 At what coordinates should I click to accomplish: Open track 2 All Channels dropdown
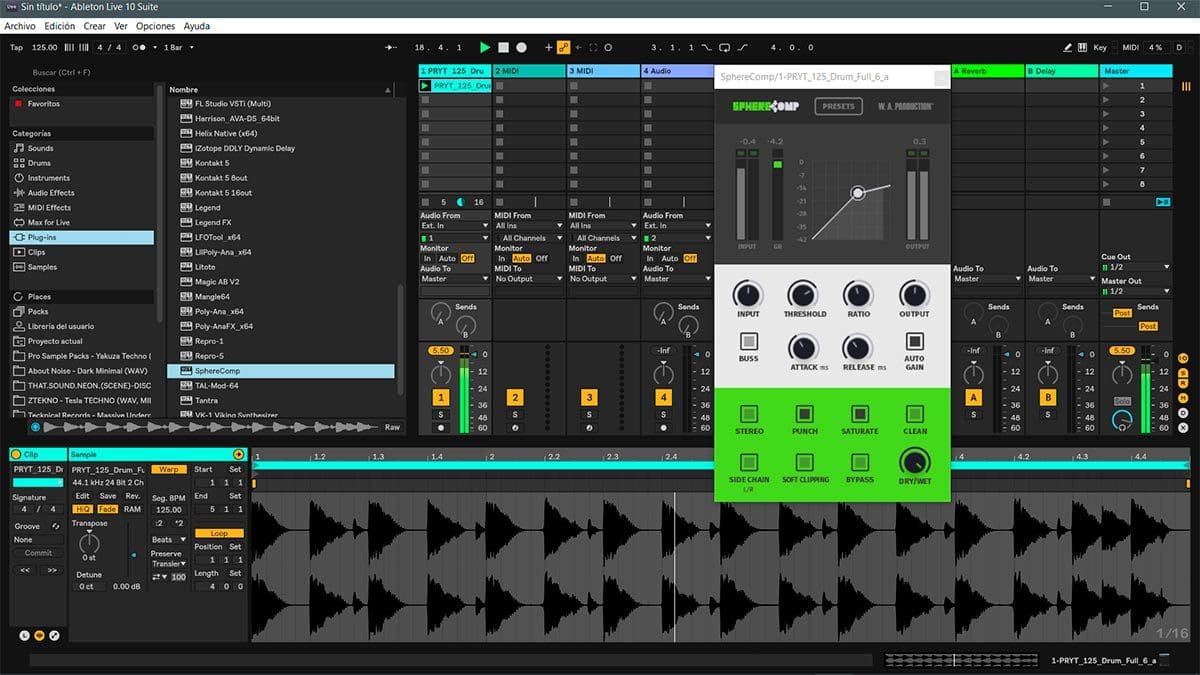click(529, 238)
